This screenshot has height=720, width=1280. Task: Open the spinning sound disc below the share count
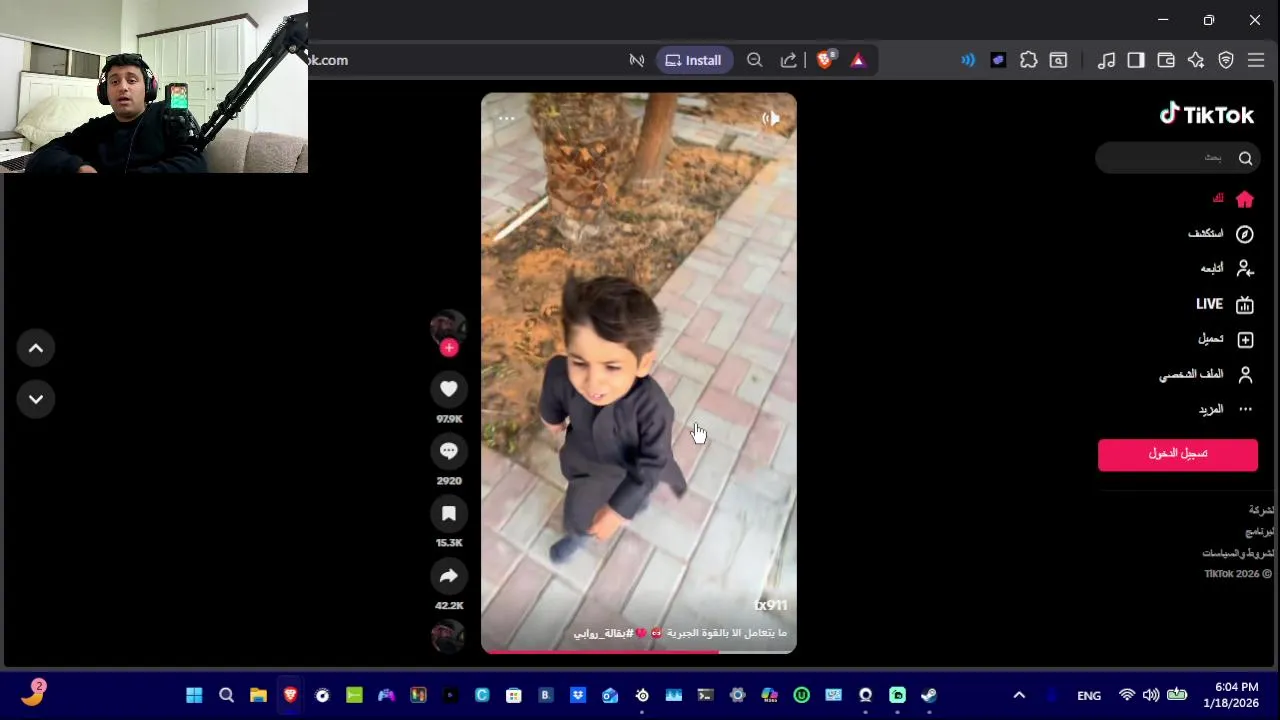click(448, 636)
